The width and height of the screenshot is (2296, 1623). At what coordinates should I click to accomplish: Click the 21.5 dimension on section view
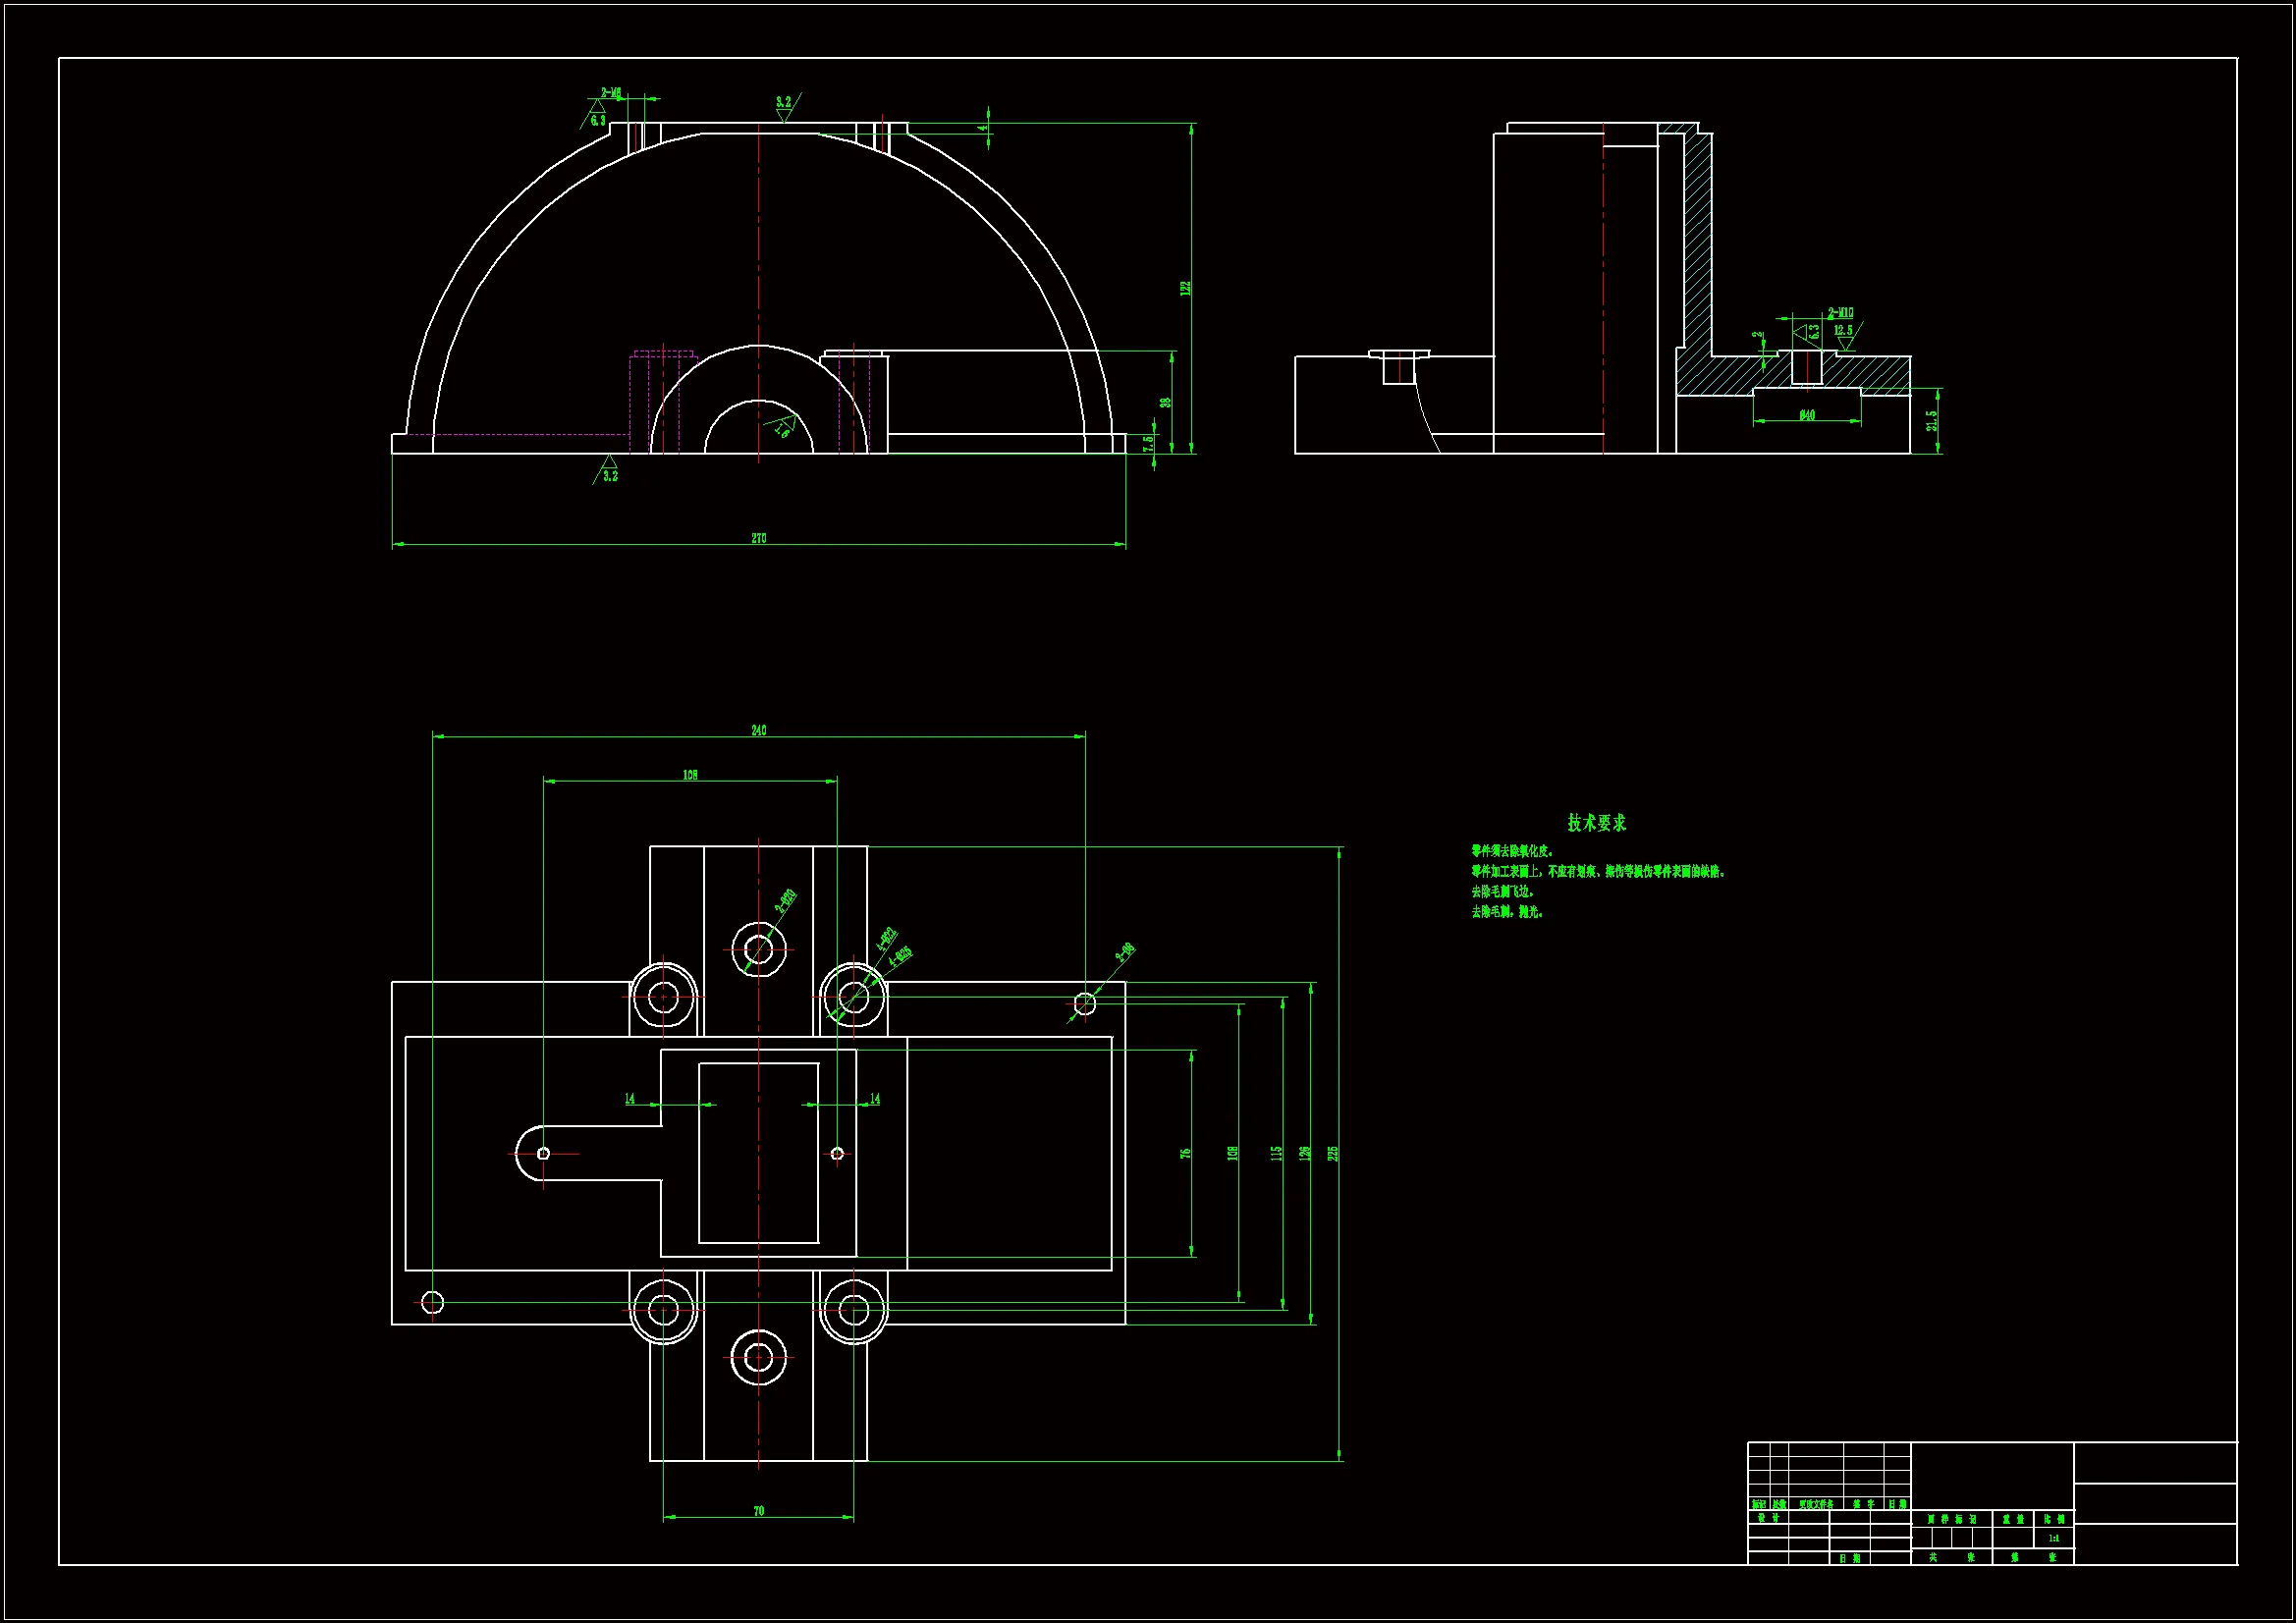pyautogui.click(x=1931, y=421)
